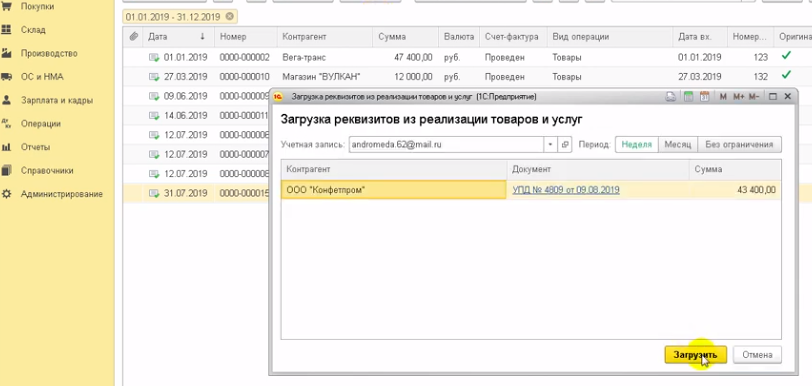Remove the 01.01.2019 - 31.12.2019 period filter
The width and height of the screenshot is (812, 386).
pos(229,17)
